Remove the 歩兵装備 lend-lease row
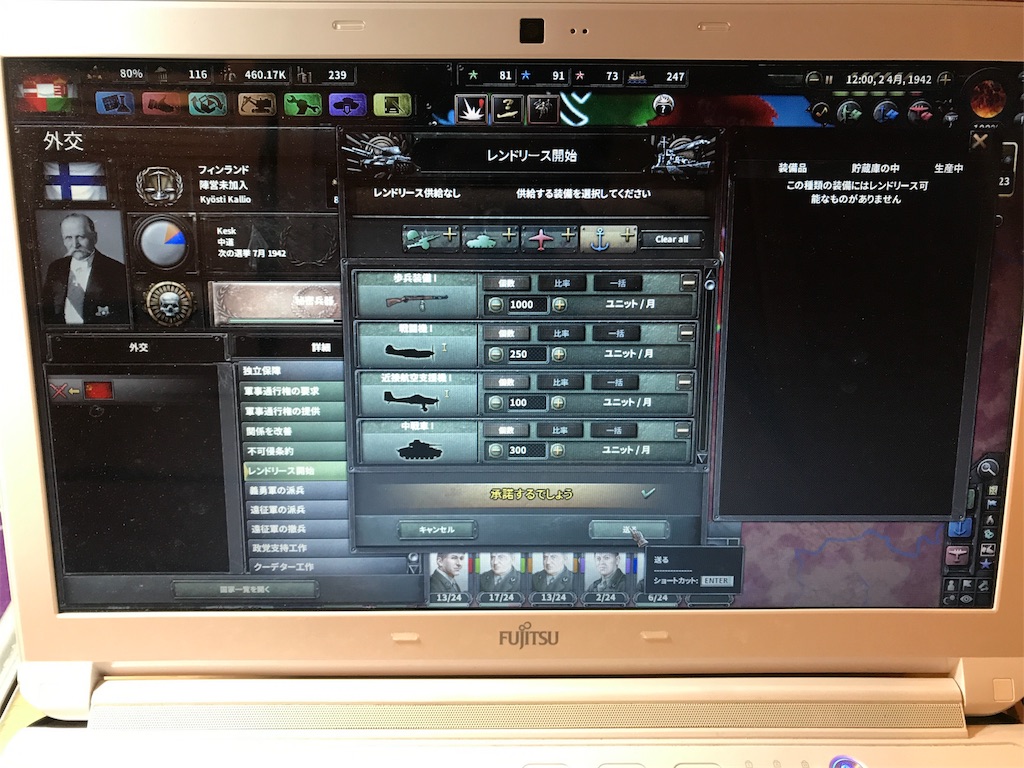The height and width of the screenshot is (768, 1024). point(688,282)
